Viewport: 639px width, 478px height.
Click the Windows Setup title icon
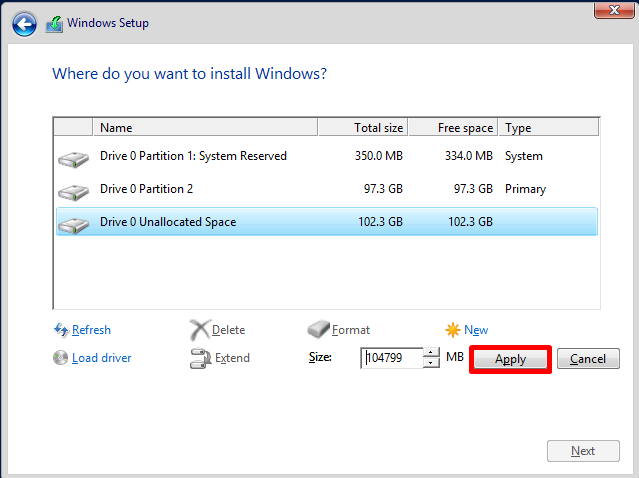click(x=54, y=23)
